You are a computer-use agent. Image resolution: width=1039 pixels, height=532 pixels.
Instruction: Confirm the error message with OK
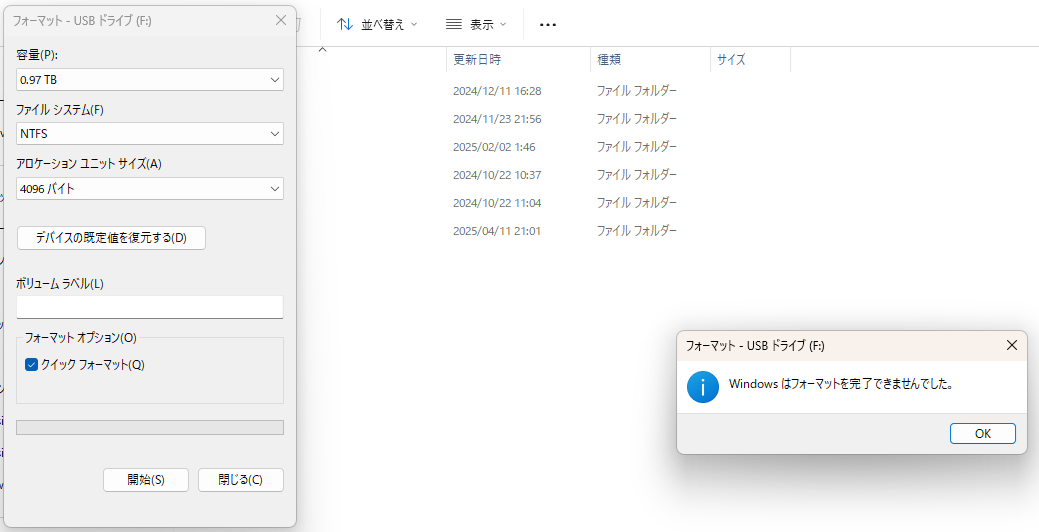tap(982, 433)
